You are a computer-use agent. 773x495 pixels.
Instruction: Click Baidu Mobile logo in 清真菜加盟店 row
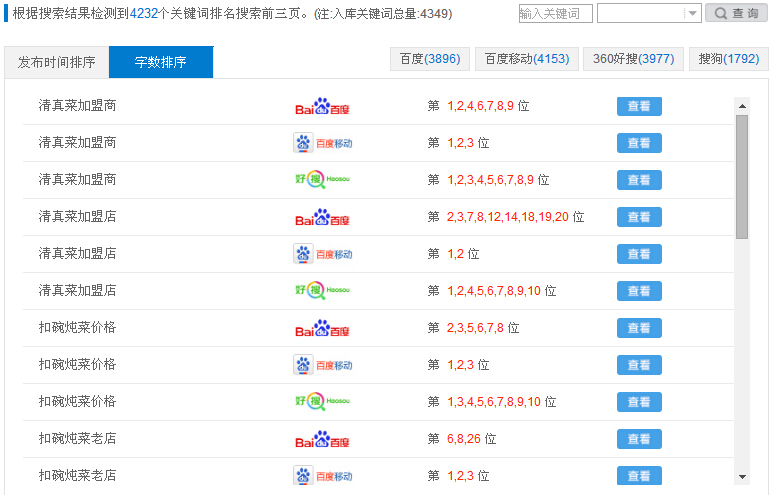click(x=323, y=254)
